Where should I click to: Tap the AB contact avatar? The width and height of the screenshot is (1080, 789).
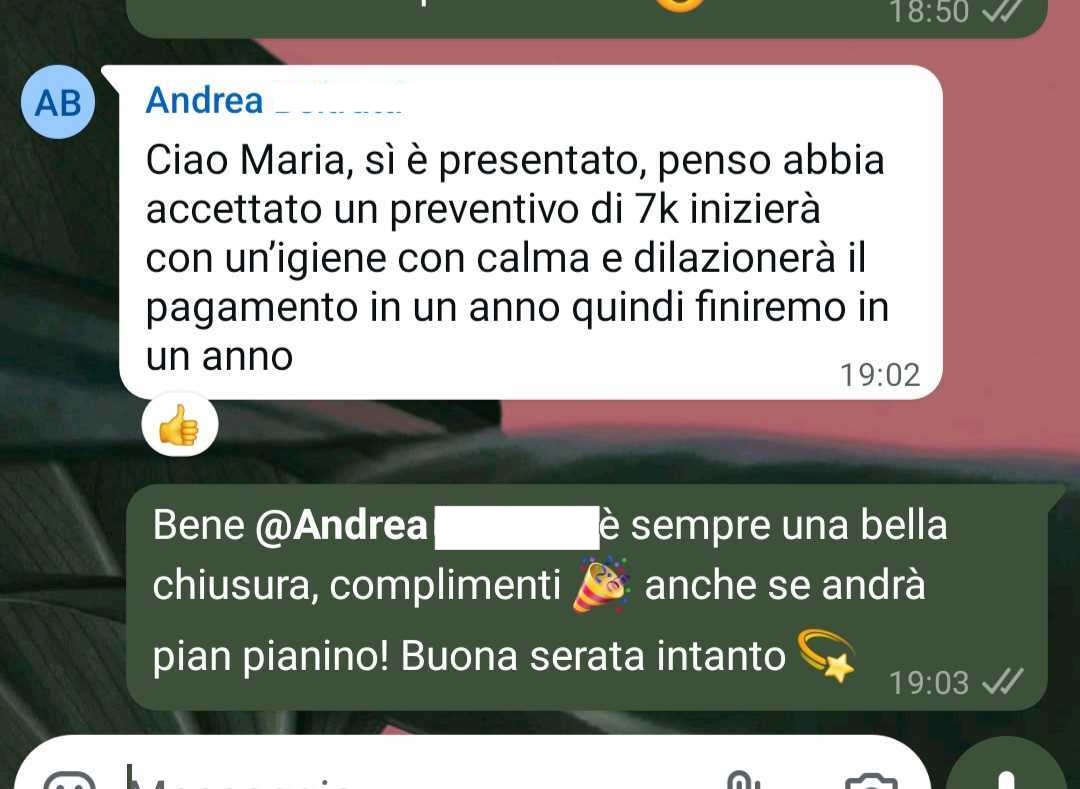pyautogui.click(x=58, y=103)
